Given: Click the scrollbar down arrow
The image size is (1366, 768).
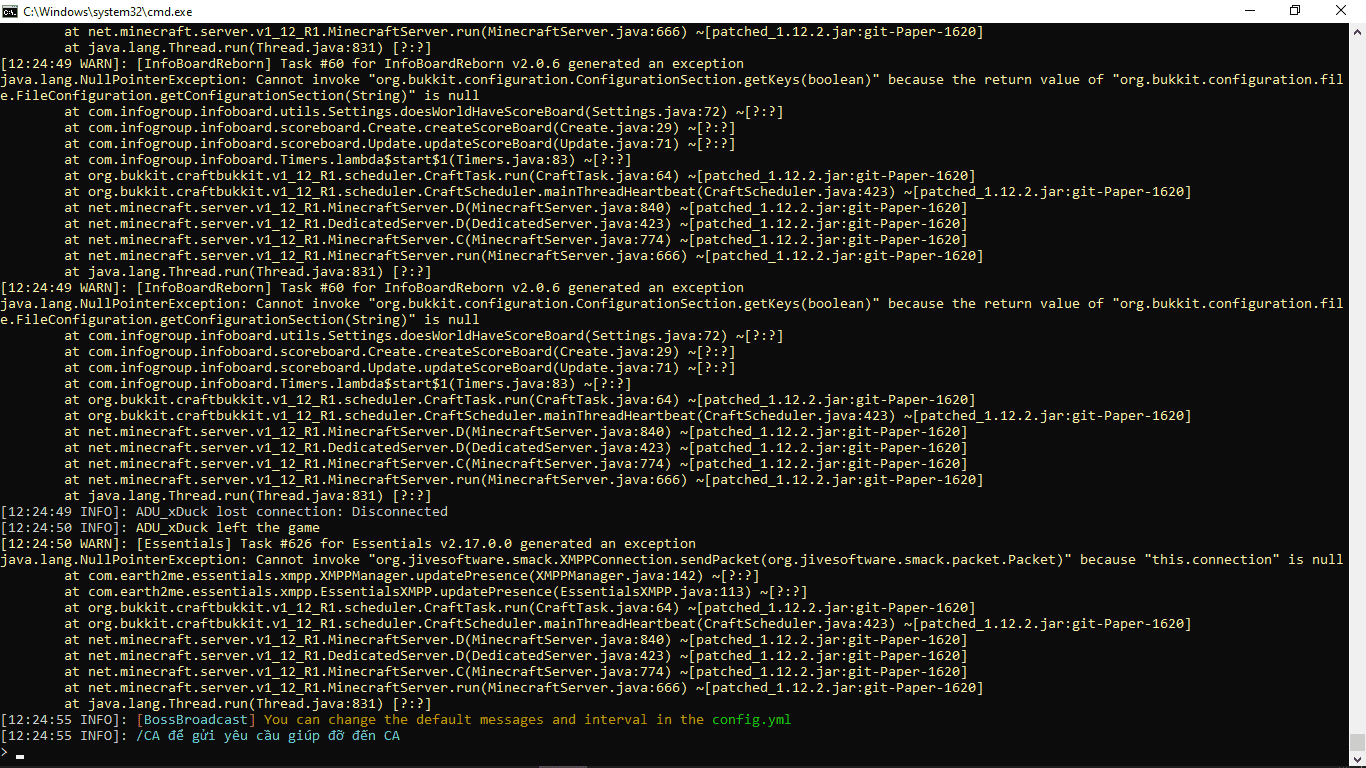Looking at the screenshot, I should pos(1357,759).
